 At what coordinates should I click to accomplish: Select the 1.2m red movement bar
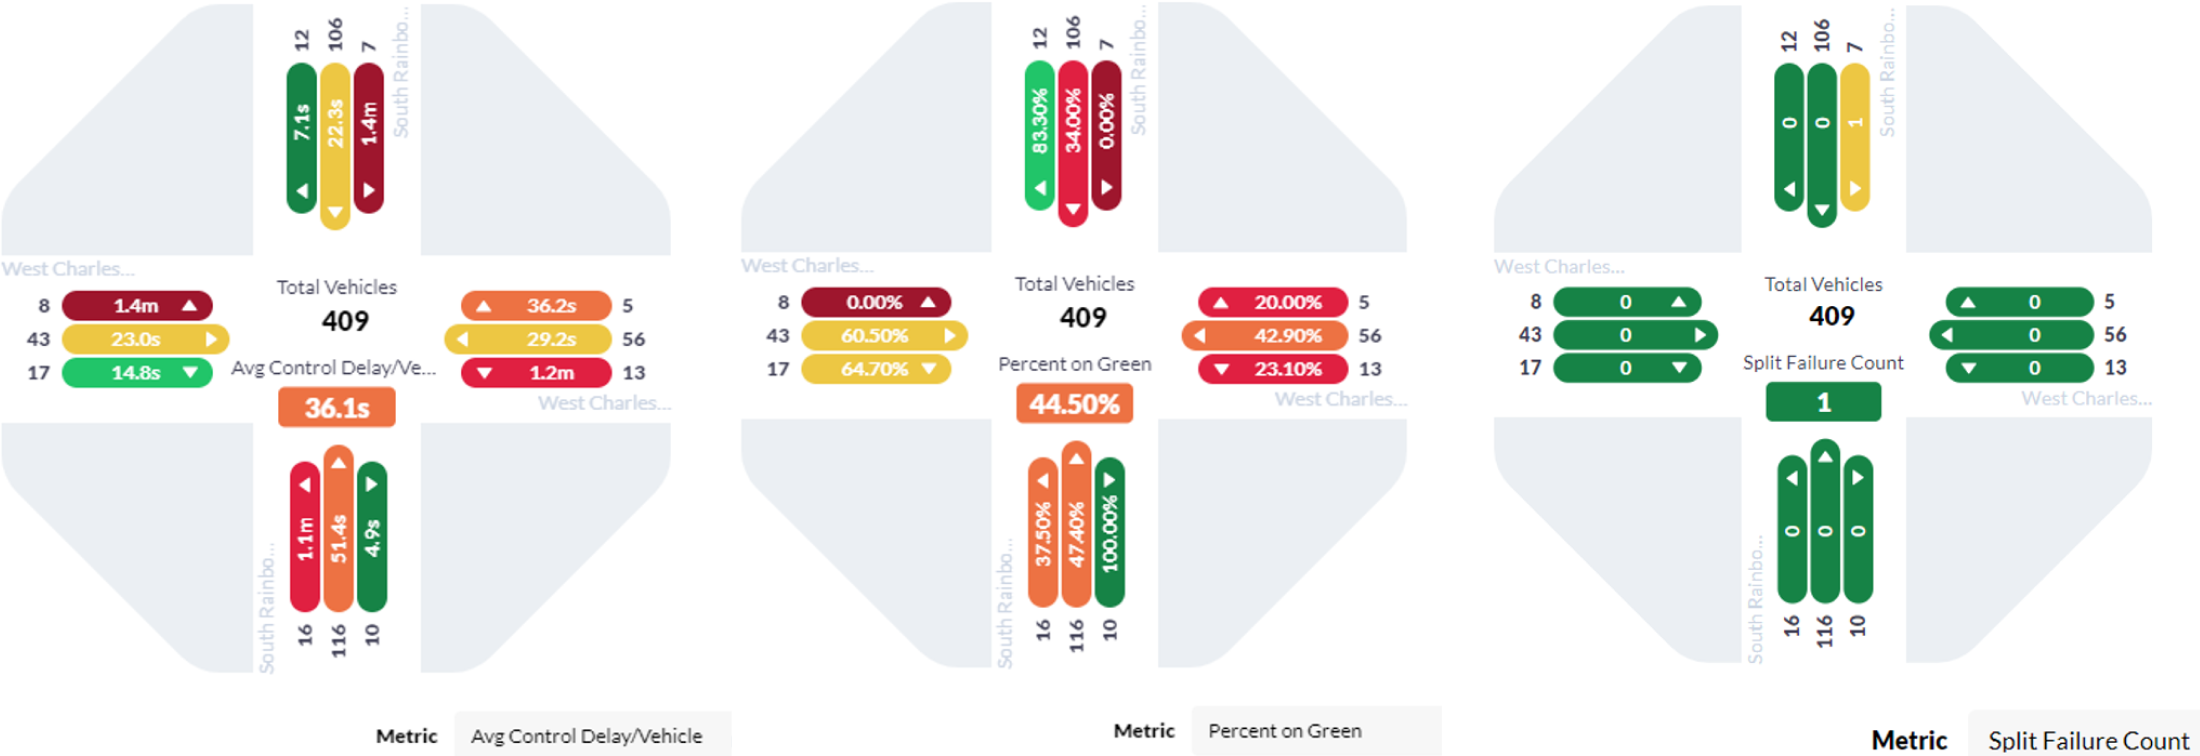(x=536, y=372)
